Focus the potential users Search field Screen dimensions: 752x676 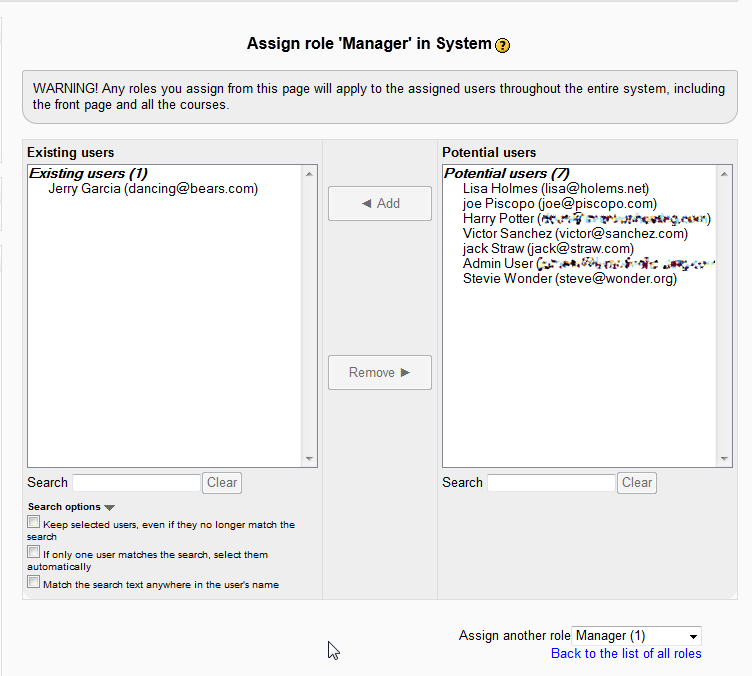tap(551, 483)
